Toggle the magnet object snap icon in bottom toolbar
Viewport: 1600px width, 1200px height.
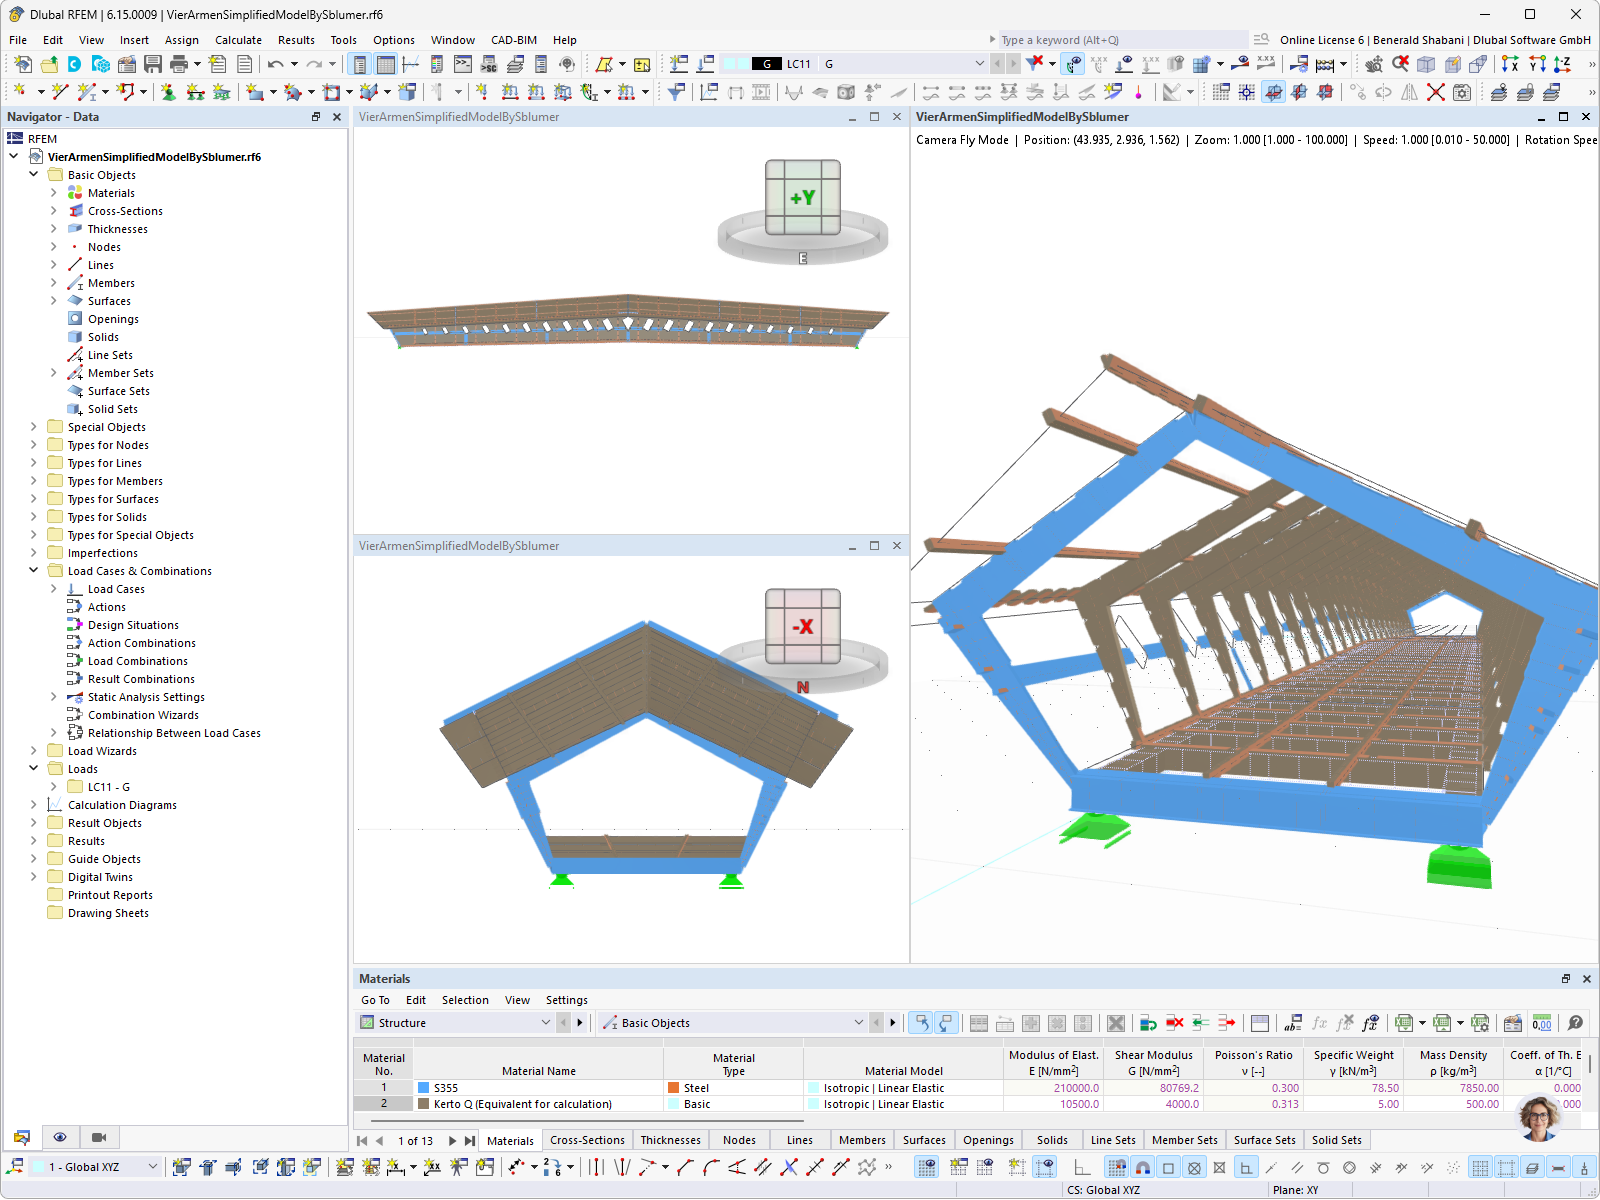1142,1167
